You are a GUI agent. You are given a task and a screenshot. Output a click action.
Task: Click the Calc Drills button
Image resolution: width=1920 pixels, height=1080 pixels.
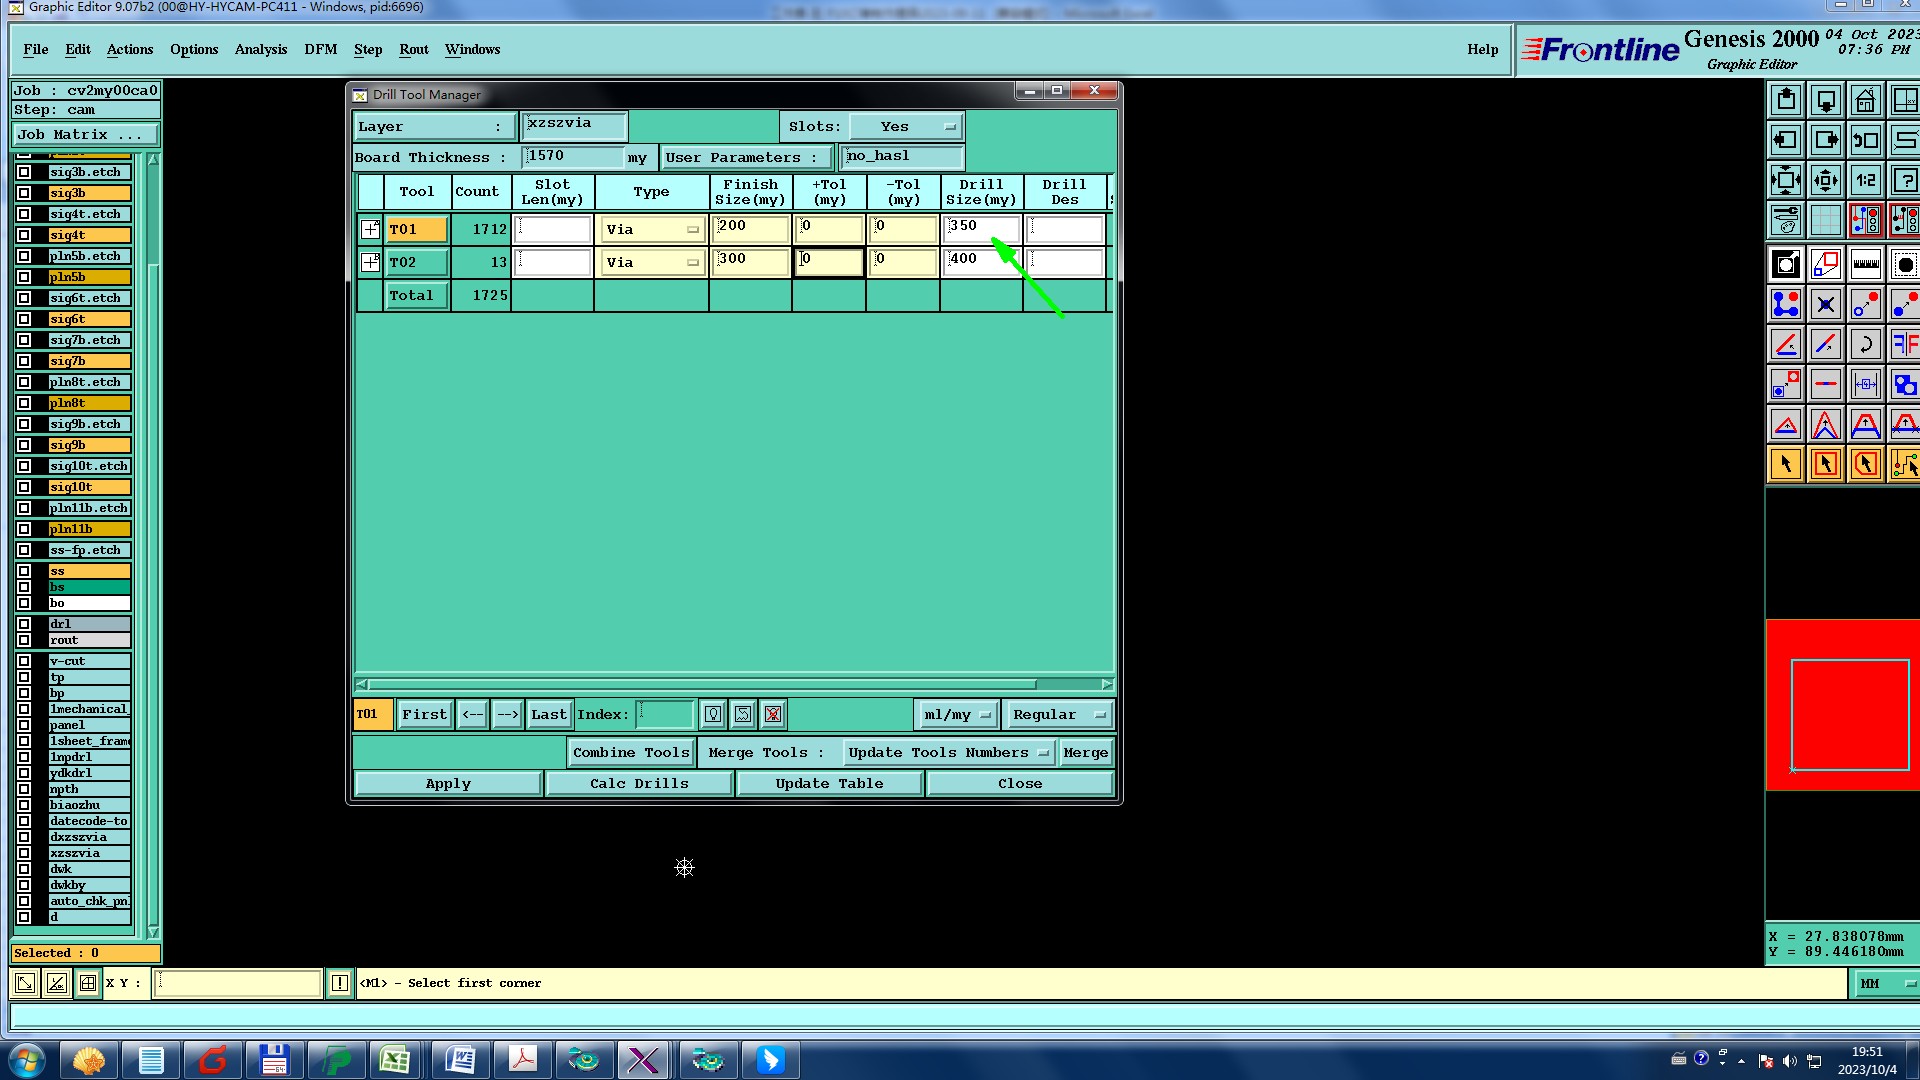pos(639,784)
